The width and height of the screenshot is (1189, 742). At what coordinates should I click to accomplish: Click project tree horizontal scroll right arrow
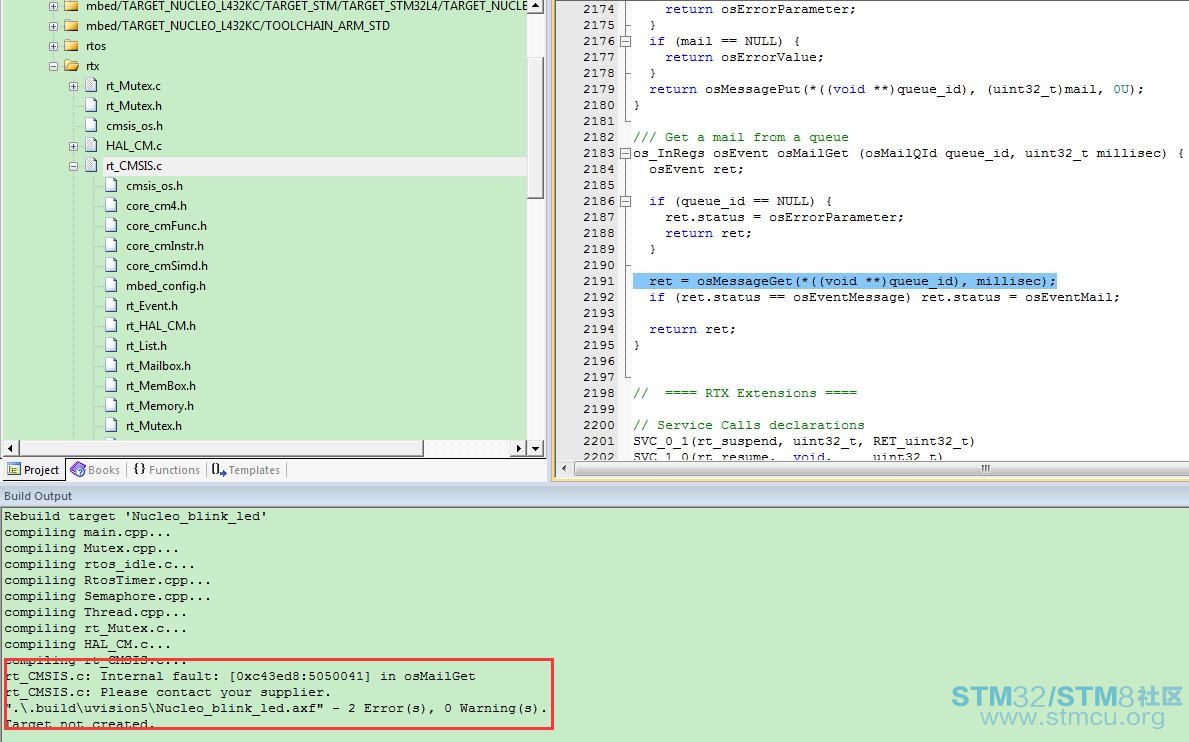[x=519, y=448]
